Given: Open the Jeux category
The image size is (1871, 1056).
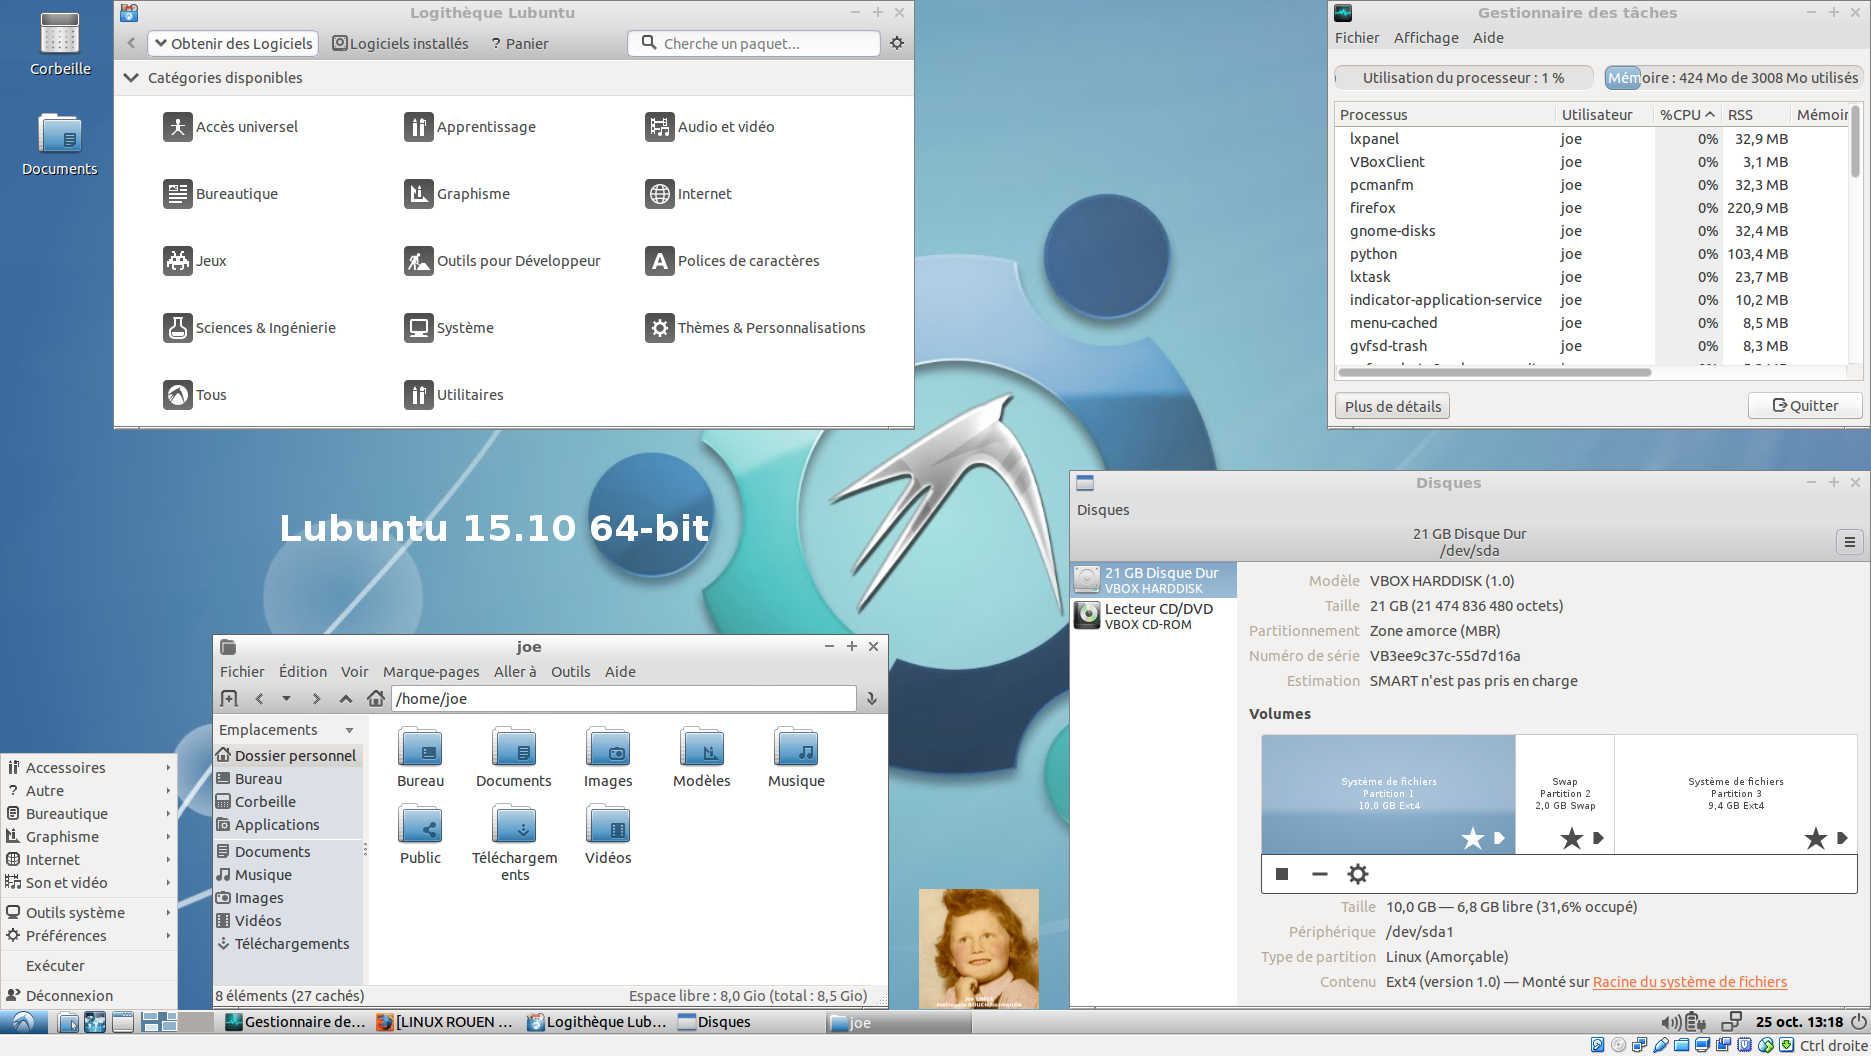Looking at the screenshot, I should coord(195,261).
